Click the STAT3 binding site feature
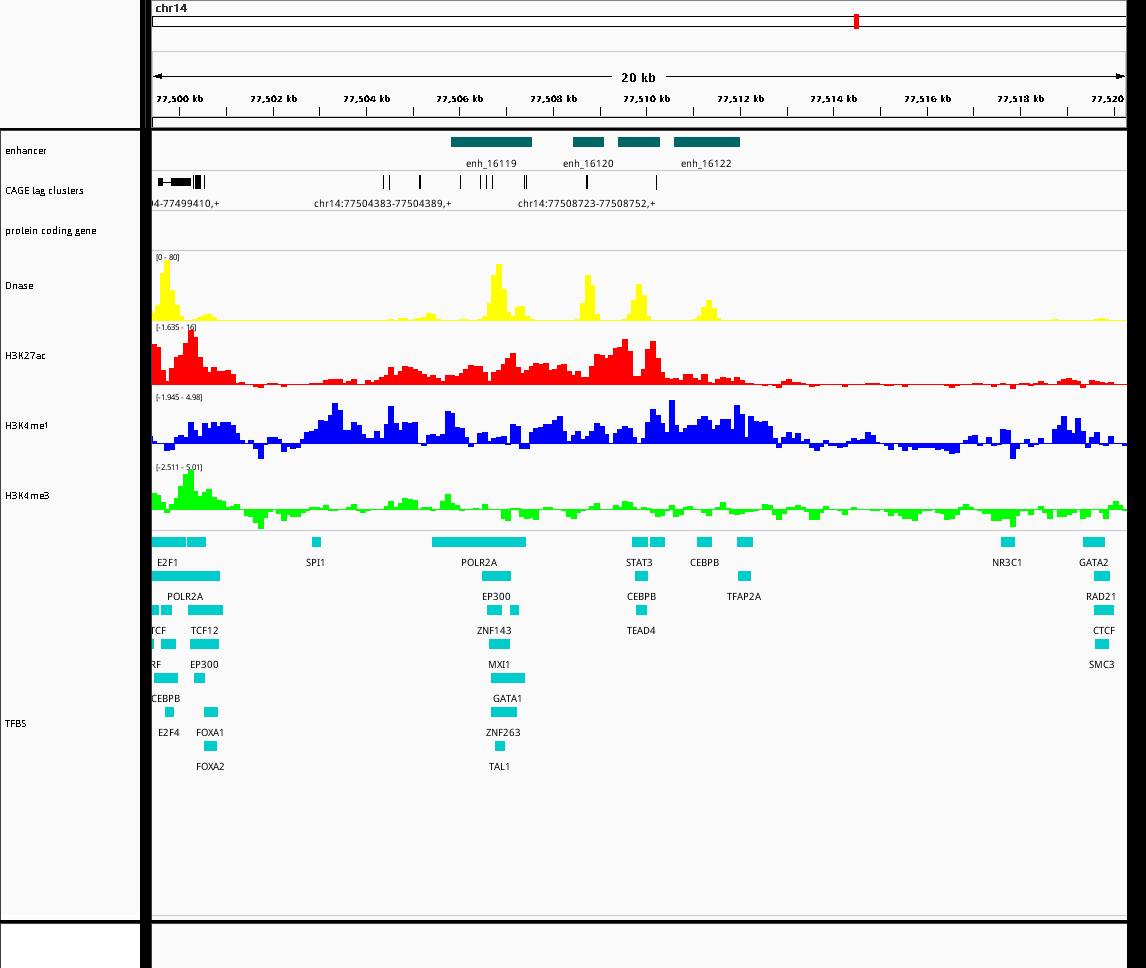 tap(639, 542)
